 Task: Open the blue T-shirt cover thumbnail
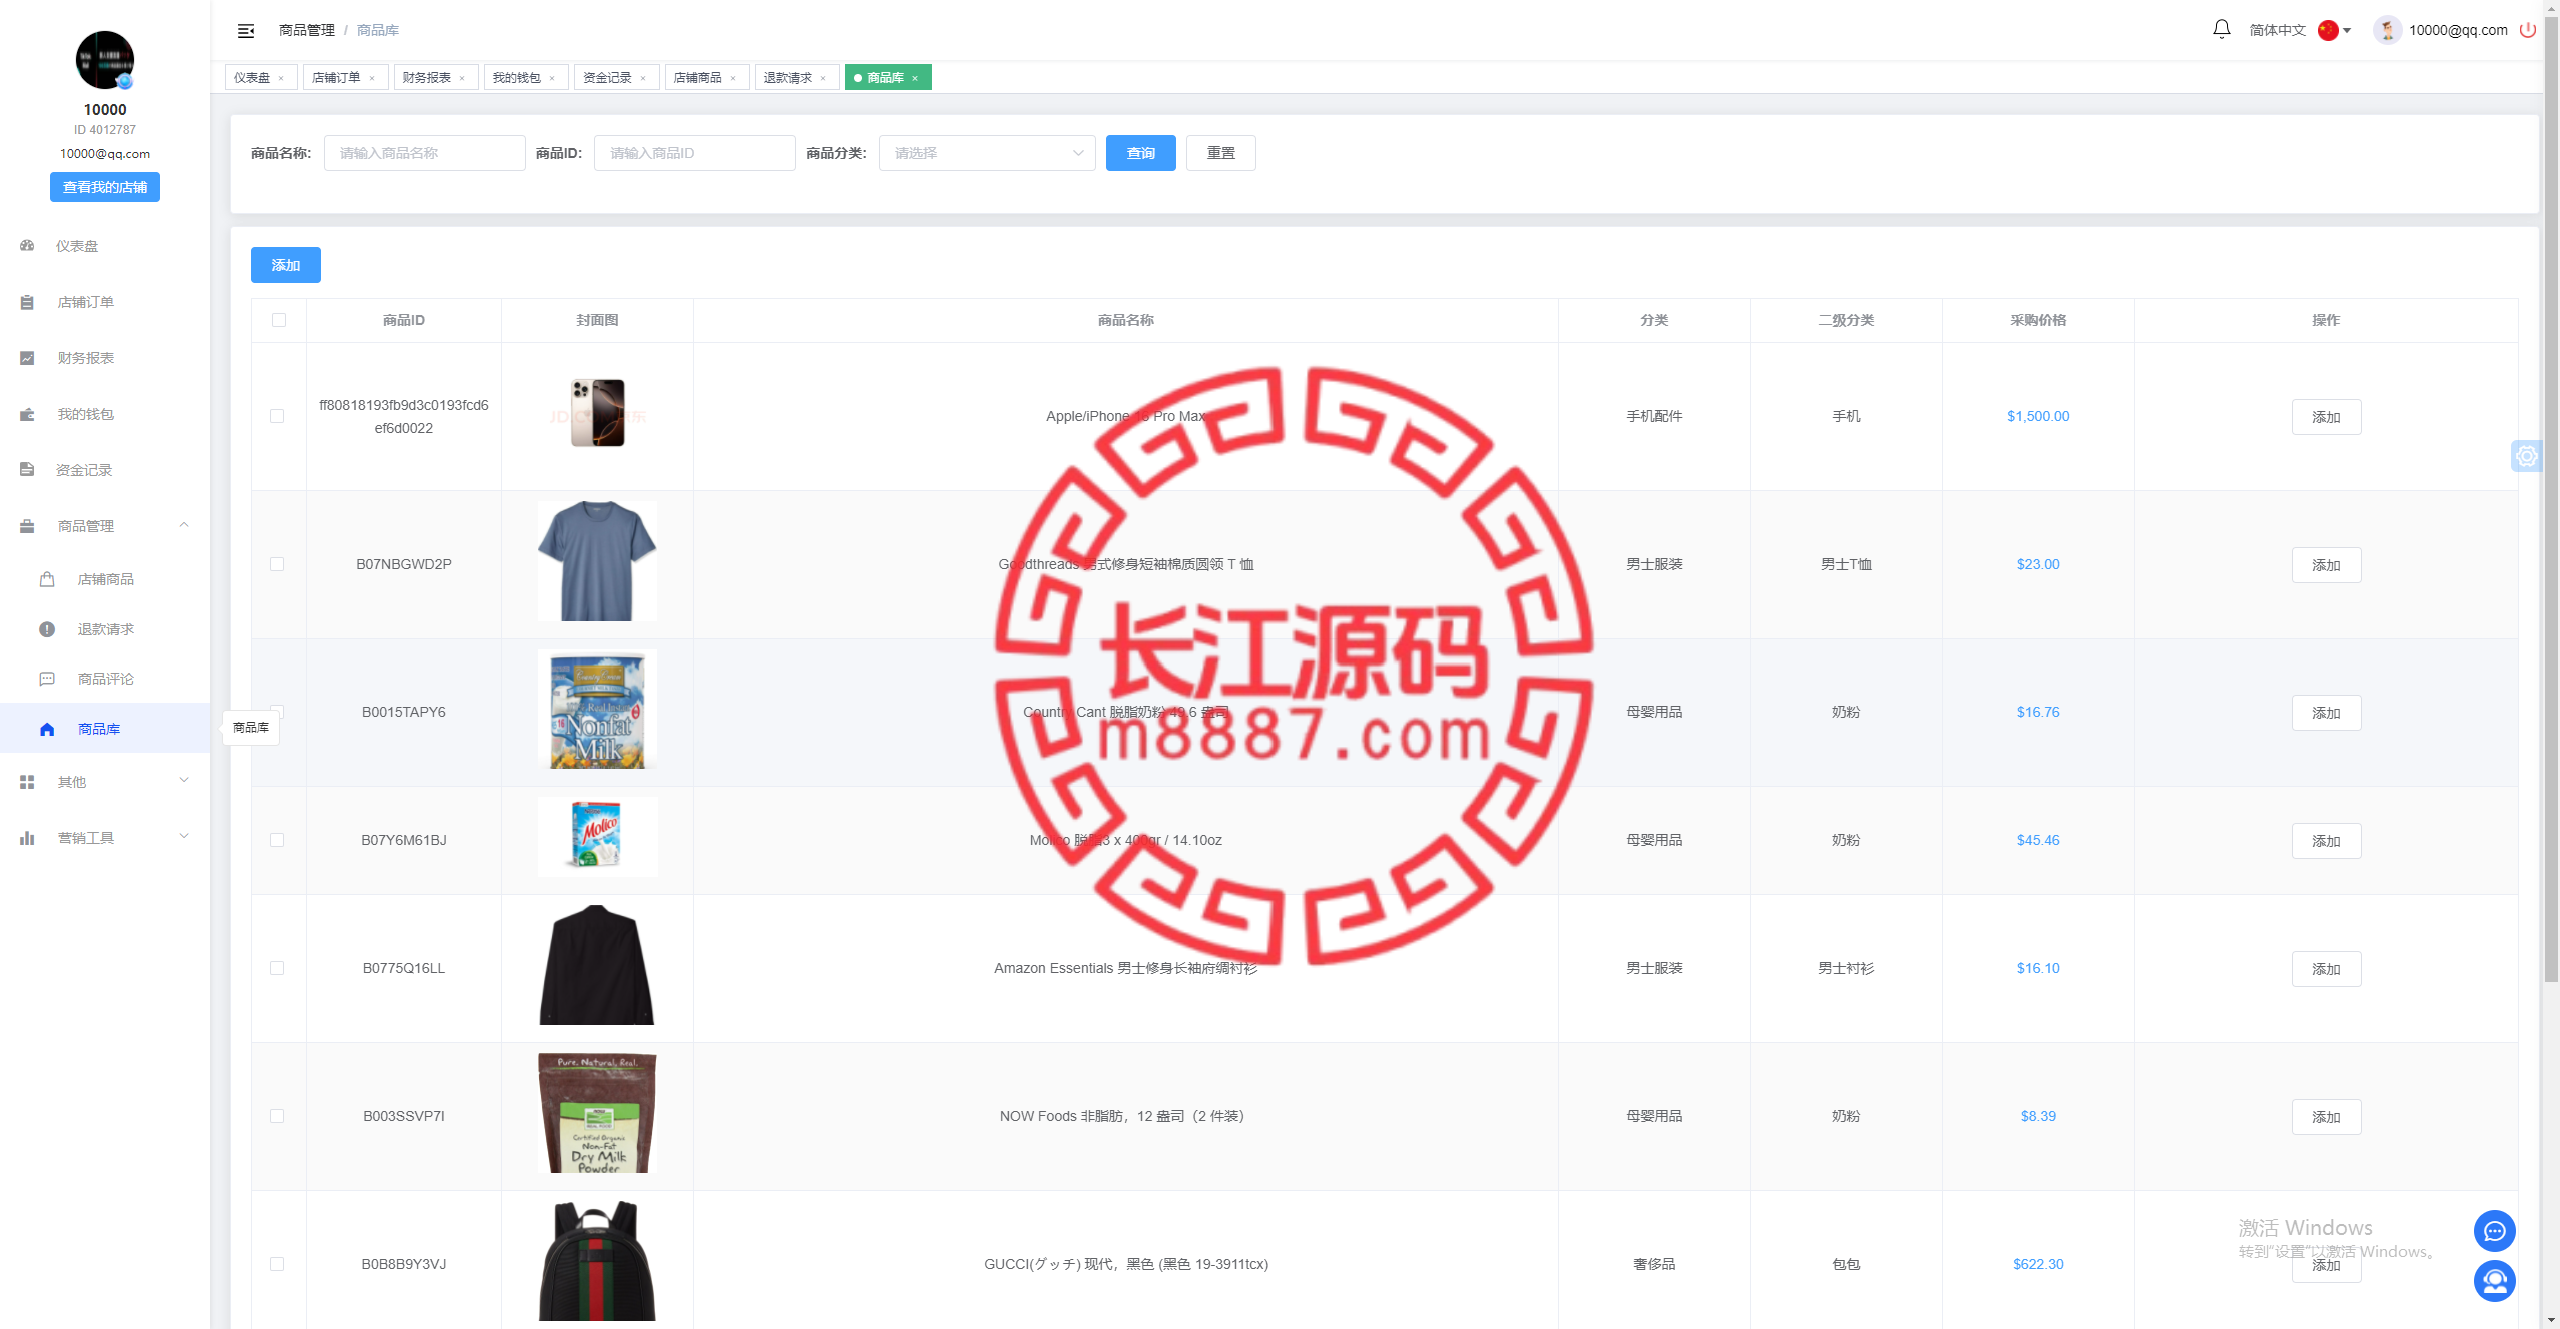coord(598,561)
